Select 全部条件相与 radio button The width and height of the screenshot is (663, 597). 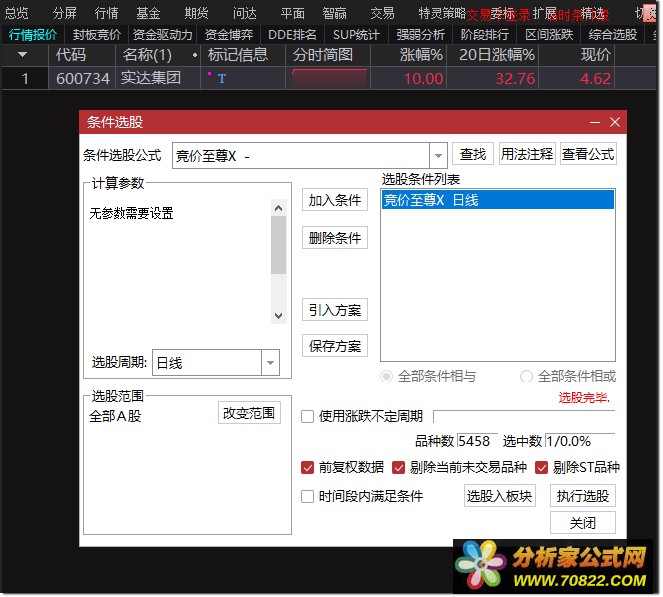click(x=386, y=376)
